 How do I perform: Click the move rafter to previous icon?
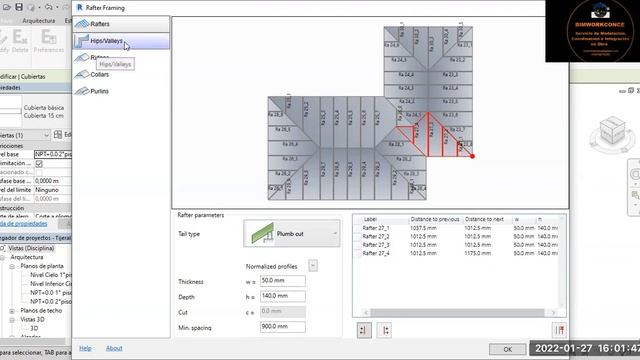(x=364, y=330)
